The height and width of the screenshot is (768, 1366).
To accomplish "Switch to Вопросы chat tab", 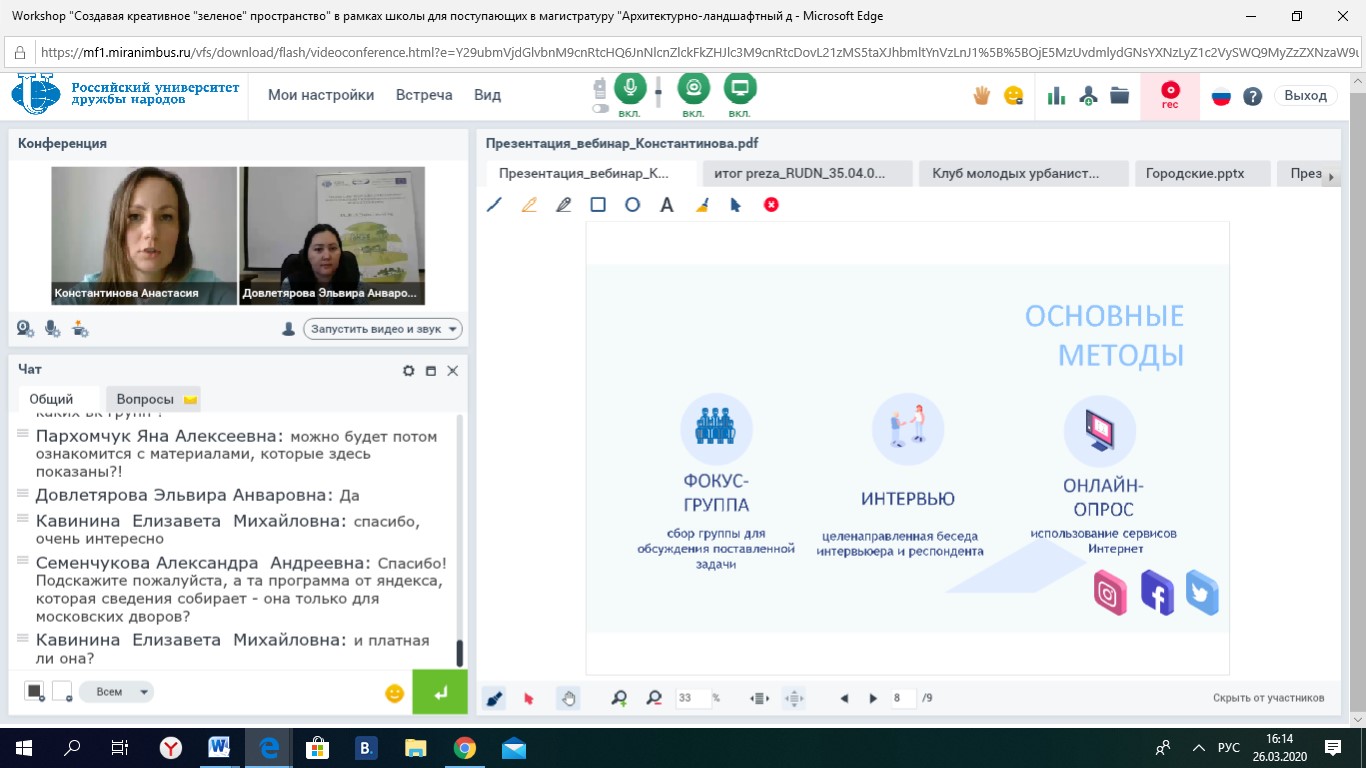I will pos(154,399).
